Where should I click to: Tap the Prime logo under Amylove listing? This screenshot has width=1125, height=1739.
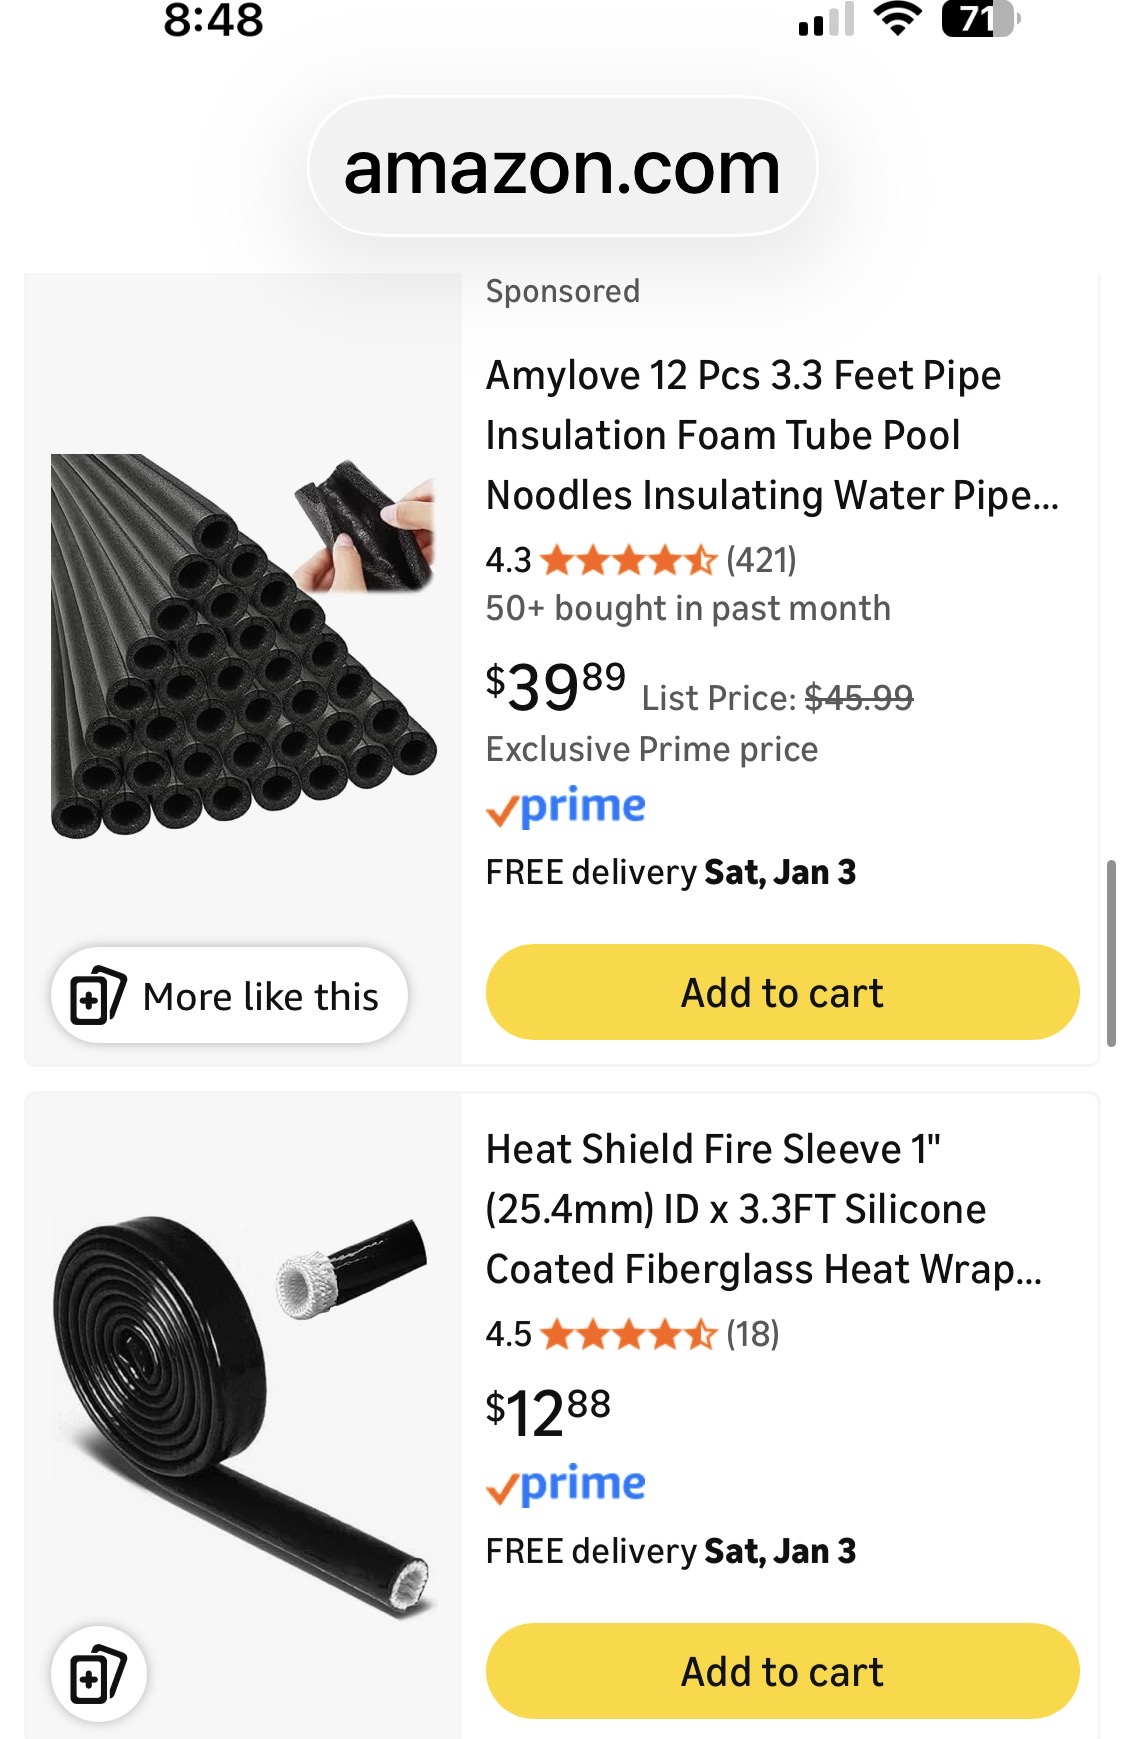click(x=566, y=807)
